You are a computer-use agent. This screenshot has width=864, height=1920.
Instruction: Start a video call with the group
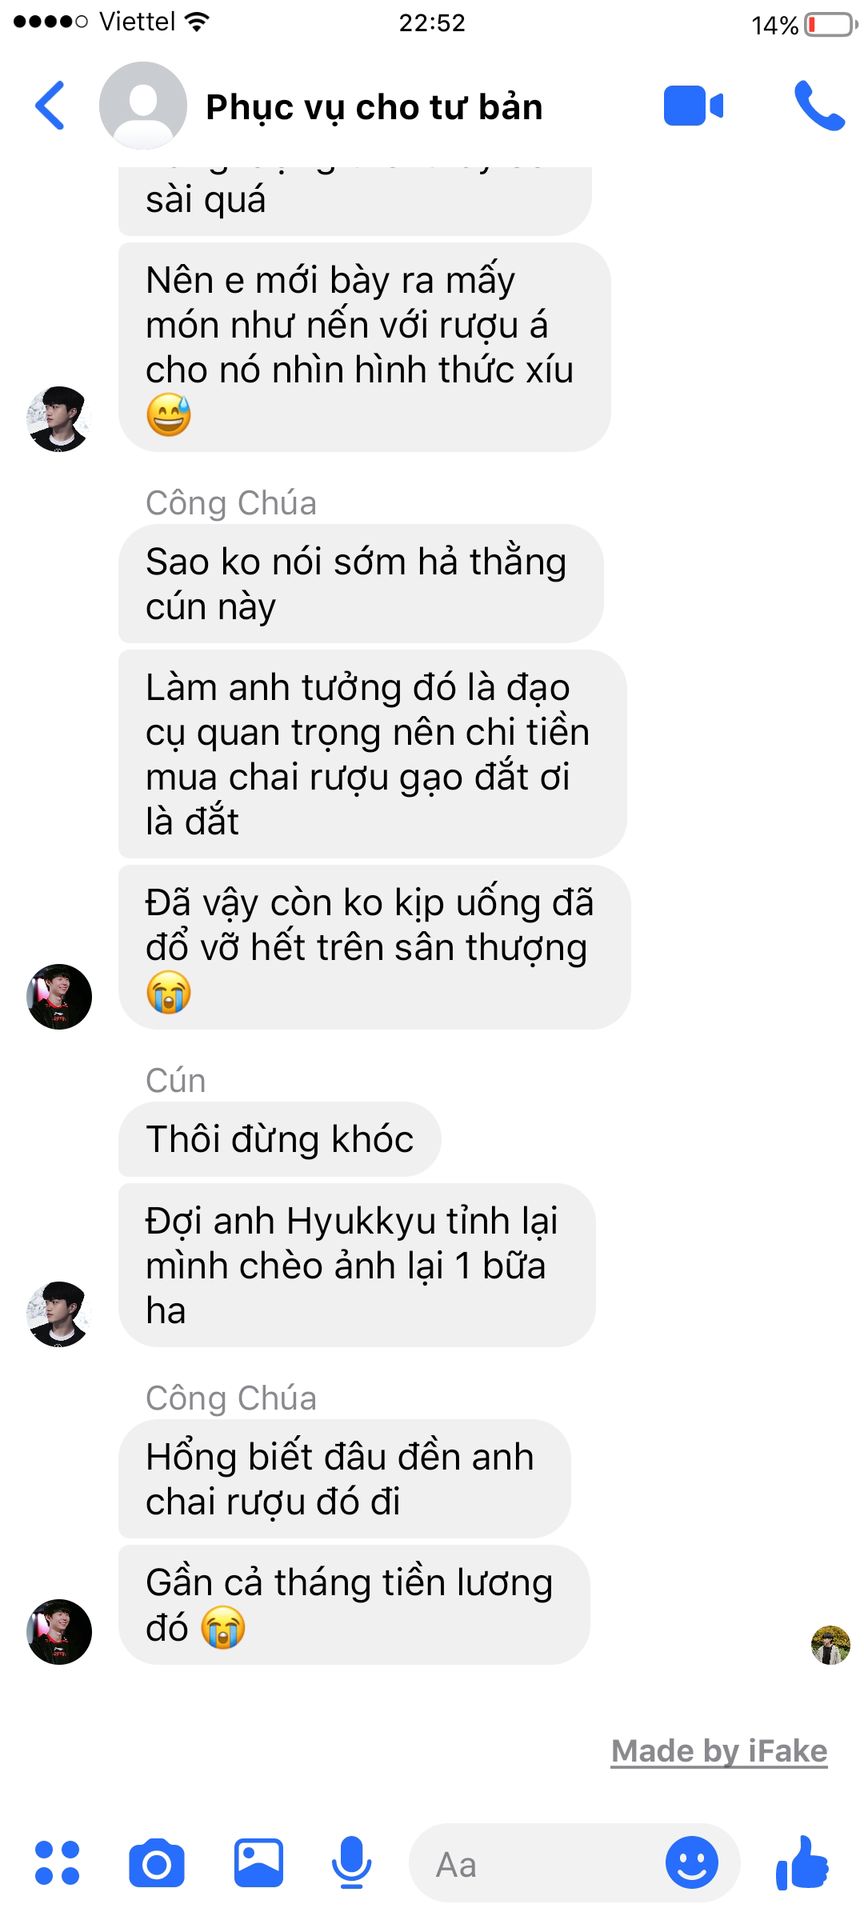coord(693,106)
